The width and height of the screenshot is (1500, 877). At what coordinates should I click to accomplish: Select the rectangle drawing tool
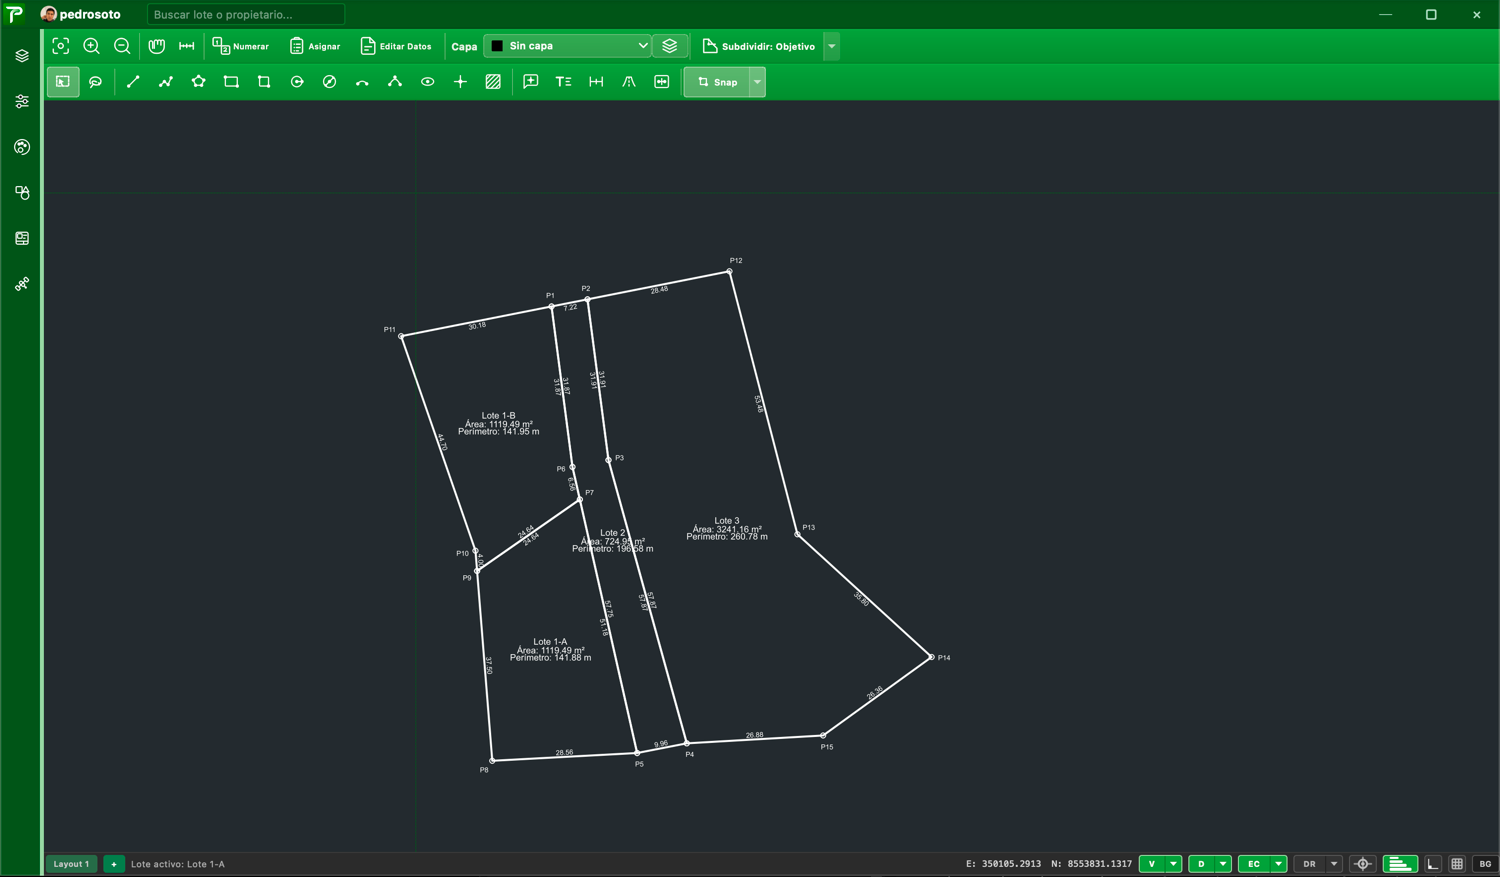[231, 82]
